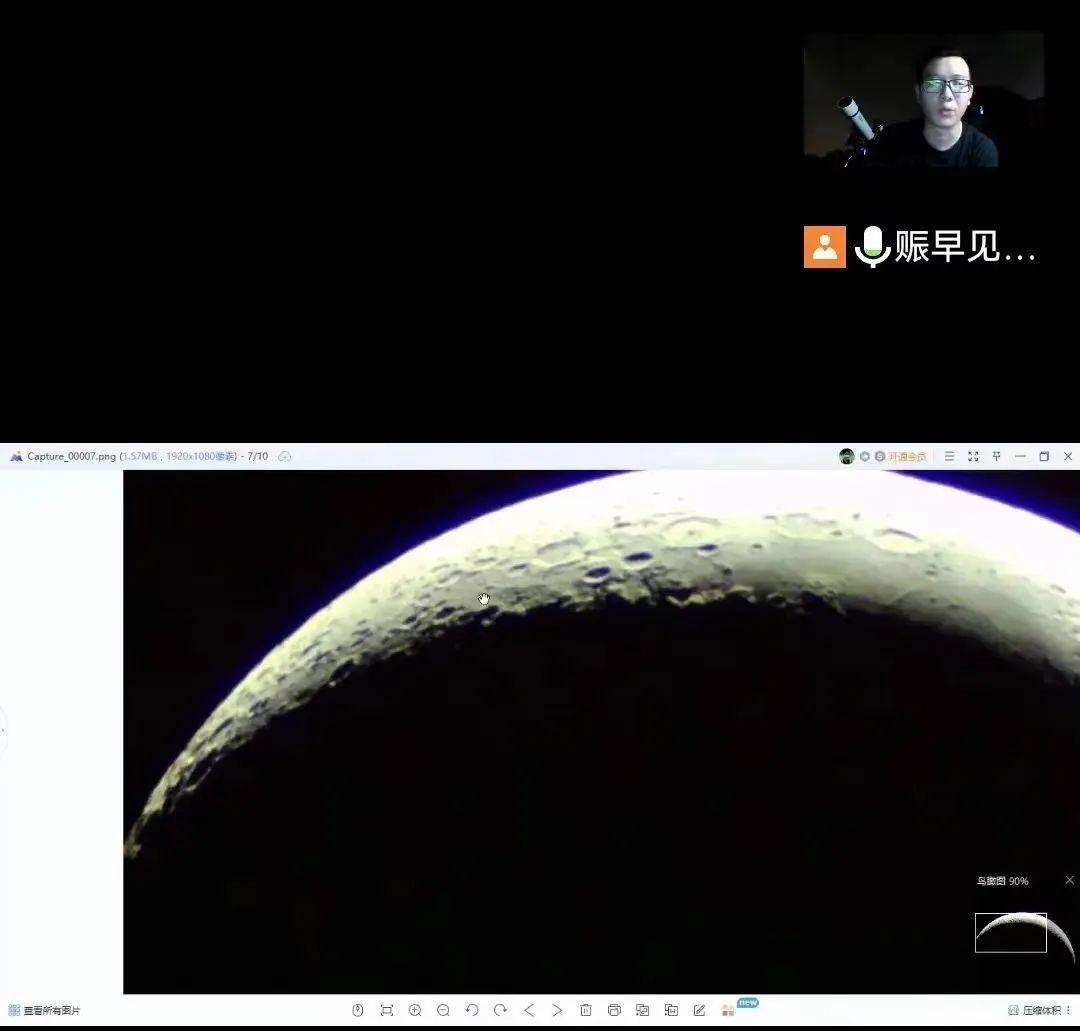
Task: Open view all pictures (查看所有图片)
Action: 44,1010
